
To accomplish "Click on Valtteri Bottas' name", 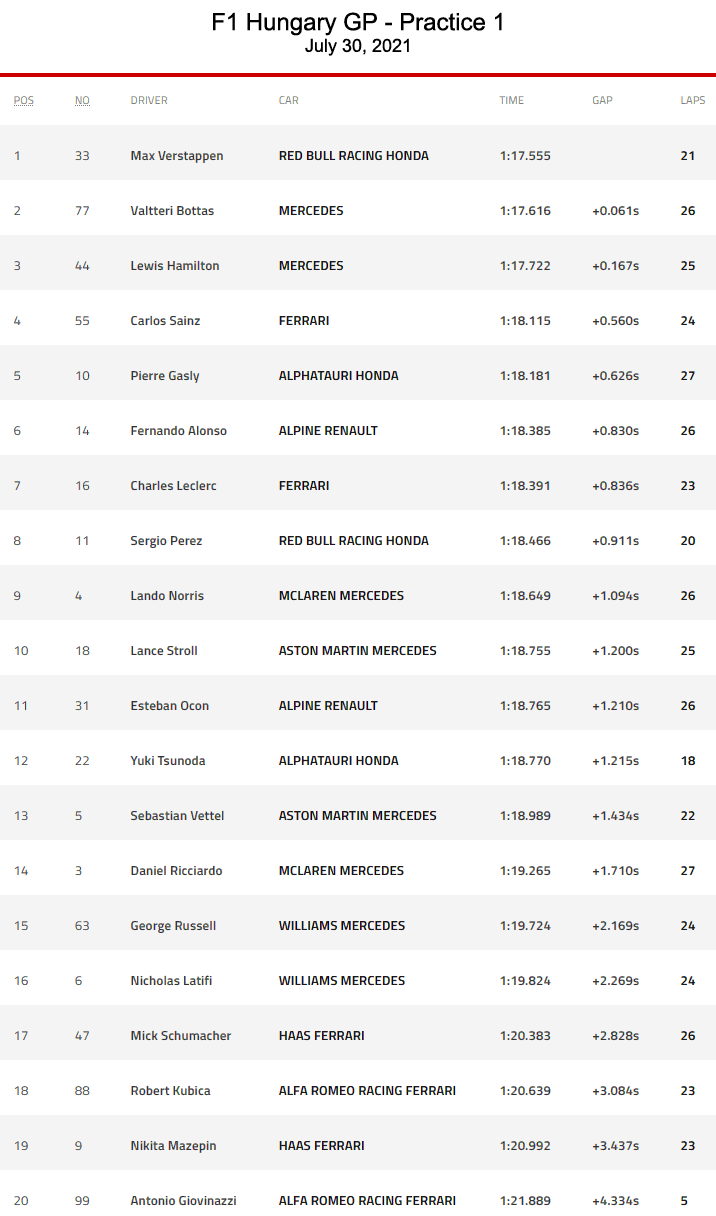I will (172, 211).
